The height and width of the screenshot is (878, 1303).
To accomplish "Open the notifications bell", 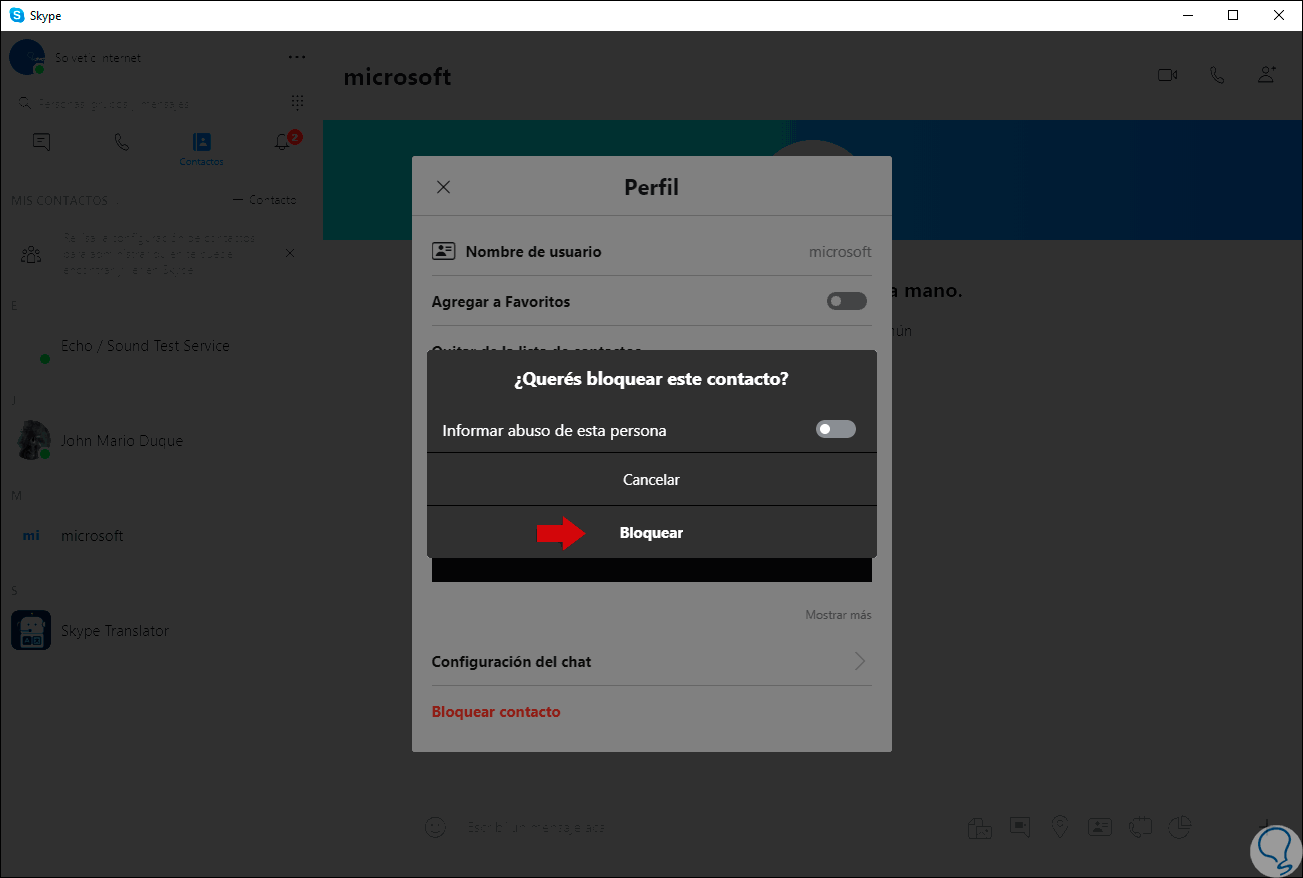I will [x=282, y=143].
